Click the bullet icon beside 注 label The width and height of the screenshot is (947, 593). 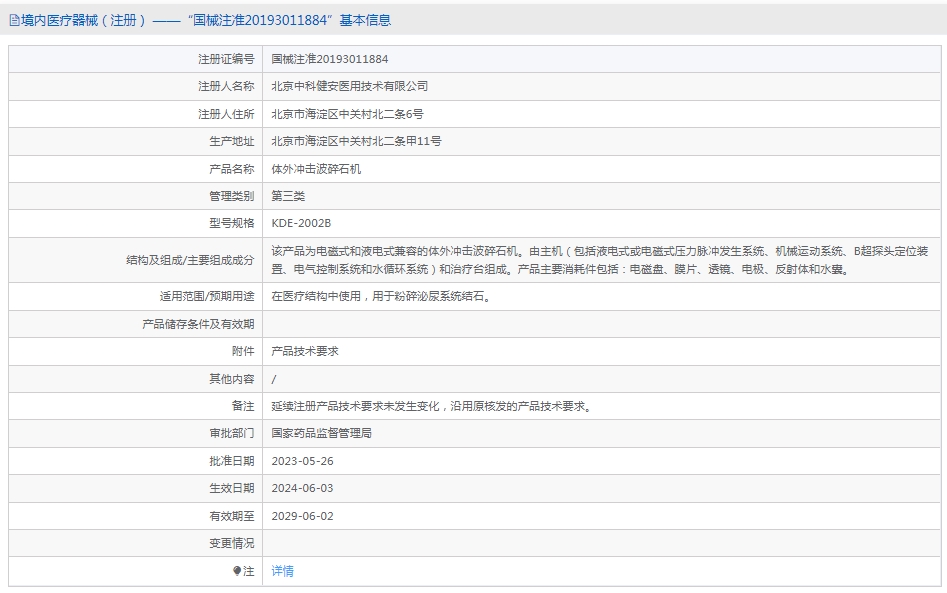point(237,571)
